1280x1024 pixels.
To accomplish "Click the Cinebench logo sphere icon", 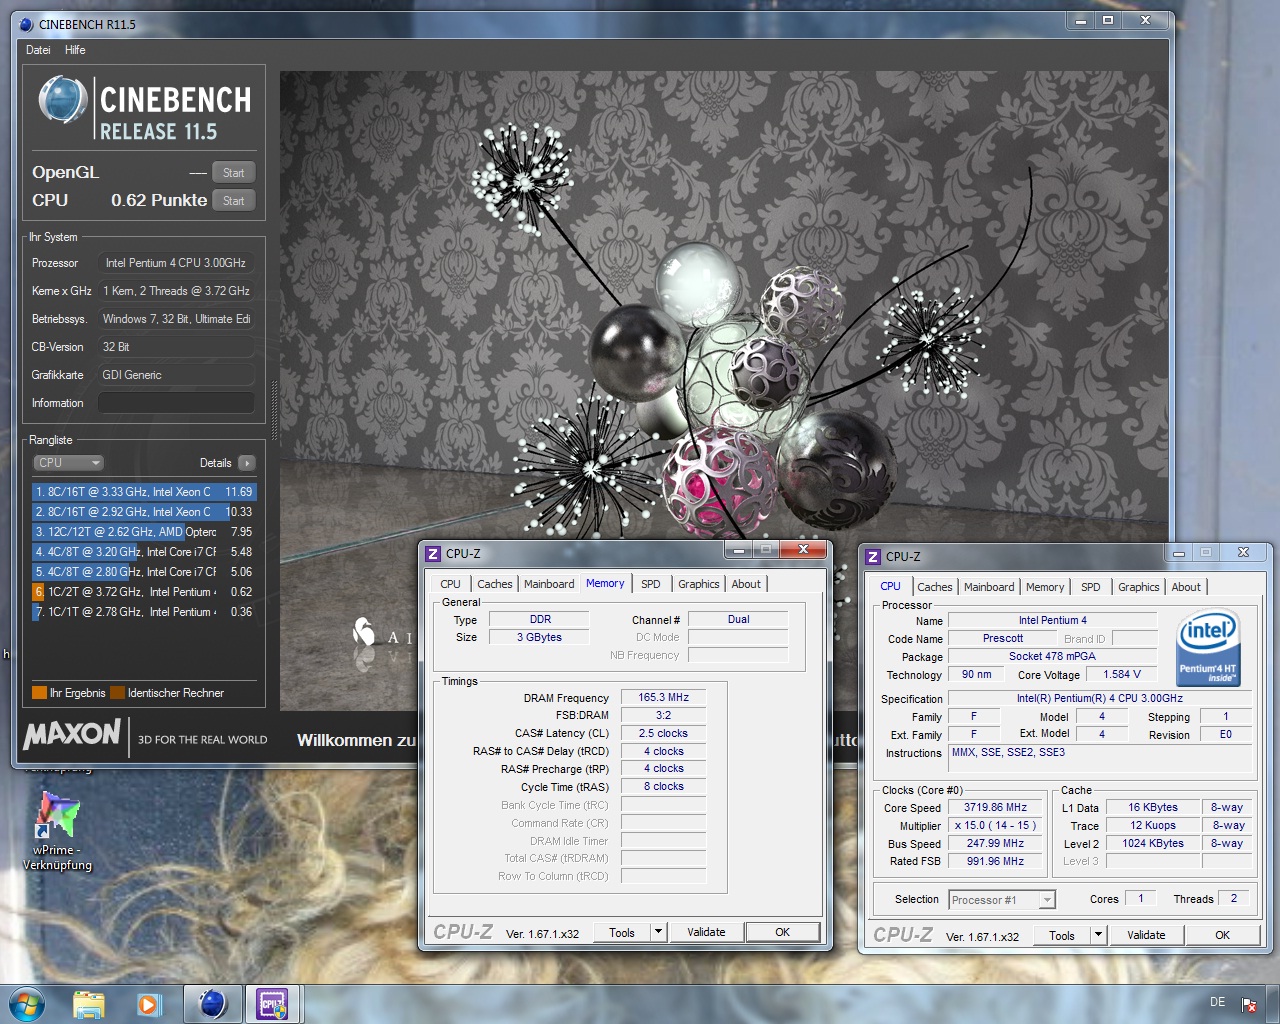I will [62, 100].
